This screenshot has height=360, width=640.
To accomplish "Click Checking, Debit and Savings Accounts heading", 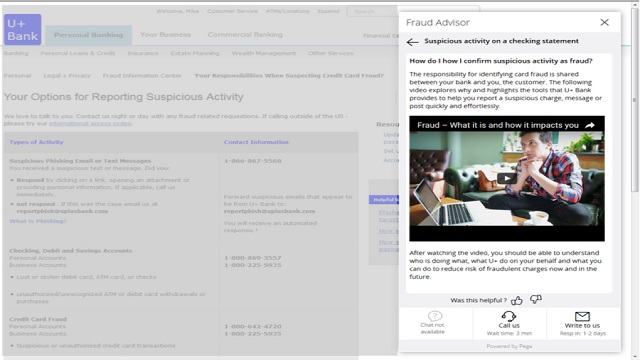I will click(x=71, y=251).
